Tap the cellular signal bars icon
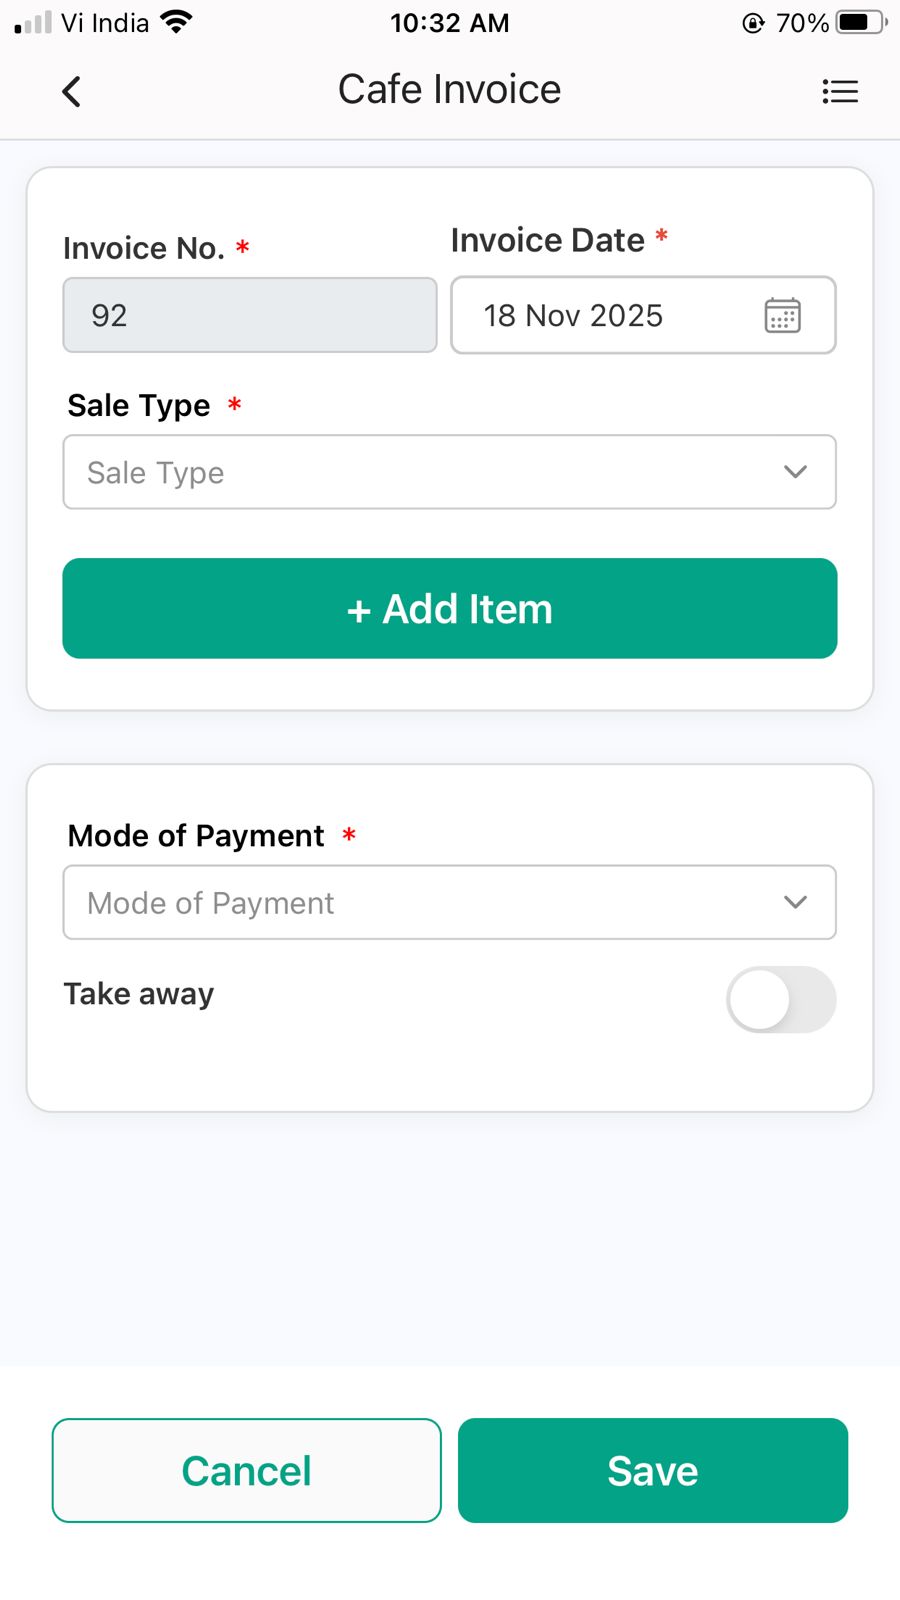The width and height of the screenshot is (900, 1600). [x=33, y=22]
